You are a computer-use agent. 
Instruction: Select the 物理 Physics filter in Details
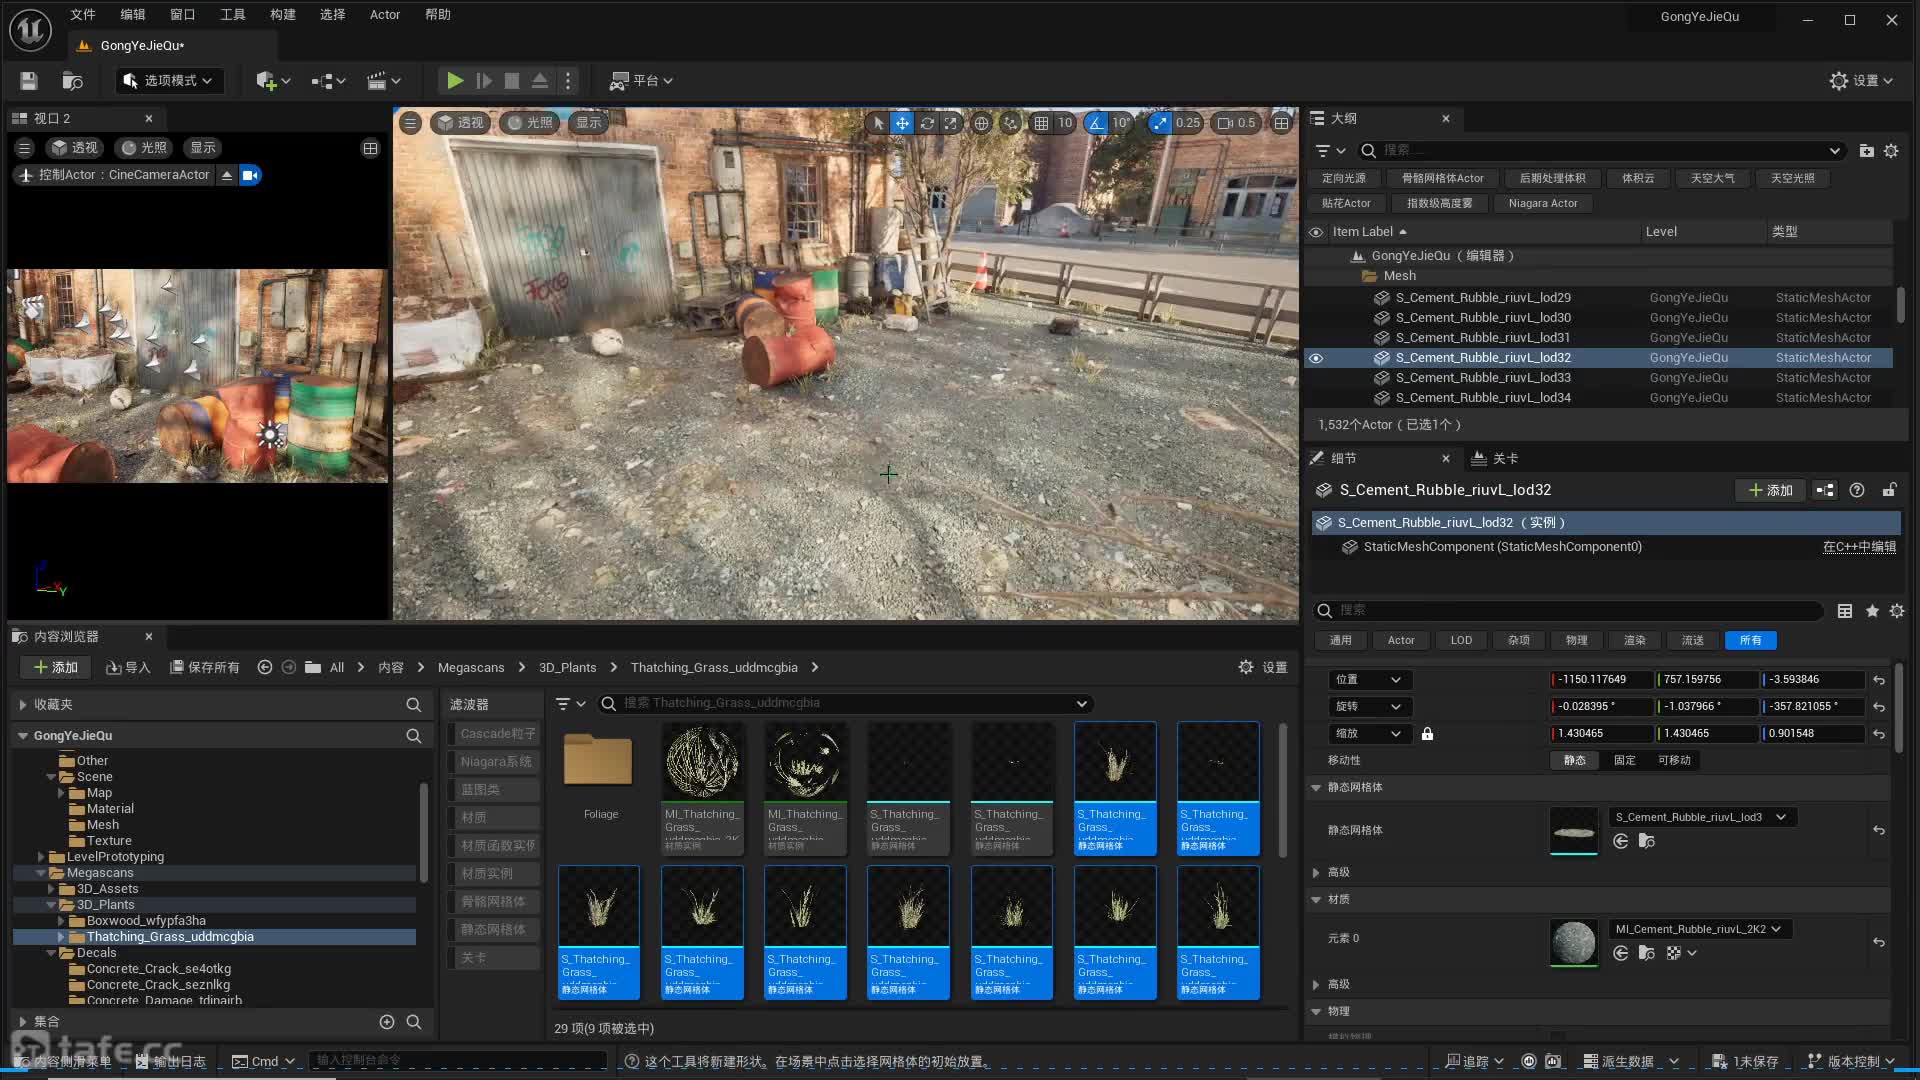pos(1577,640)
